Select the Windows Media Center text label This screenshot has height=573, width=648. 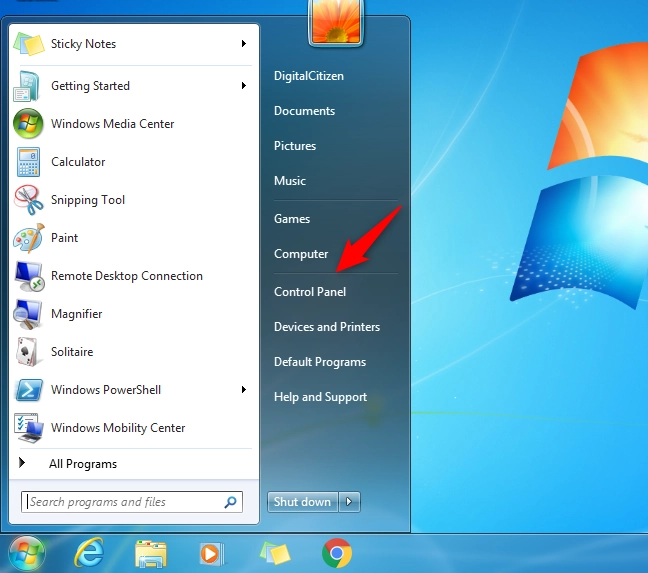[112, 124]
